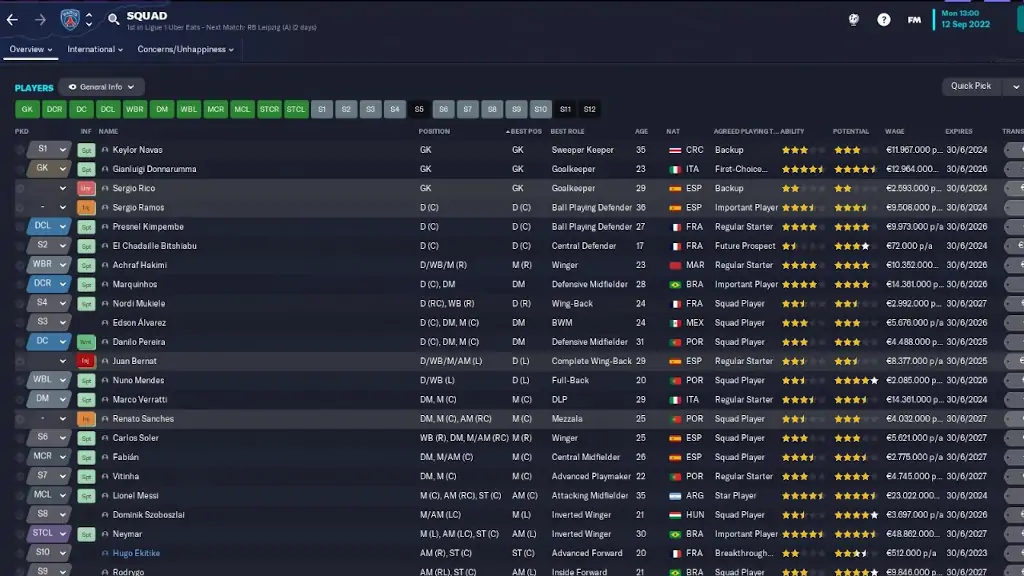Open the General Info view dropdown
The image size is (1024, 576).
click(101, 87)
